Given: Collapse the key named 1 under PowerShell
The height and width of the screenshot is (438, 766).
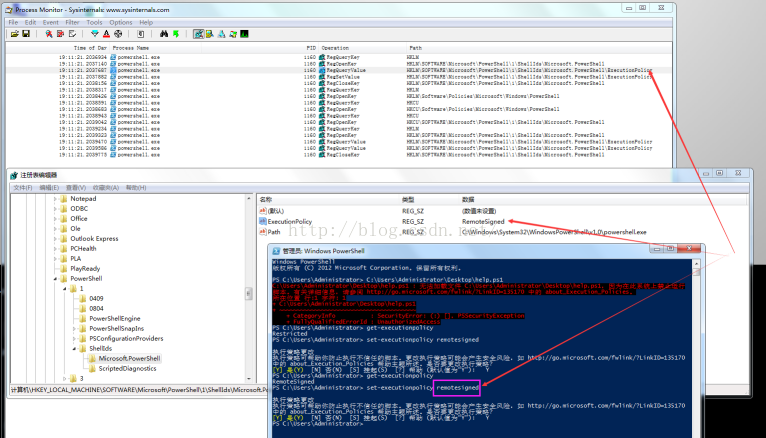Looking at the screenshot, I should point(64,289).
